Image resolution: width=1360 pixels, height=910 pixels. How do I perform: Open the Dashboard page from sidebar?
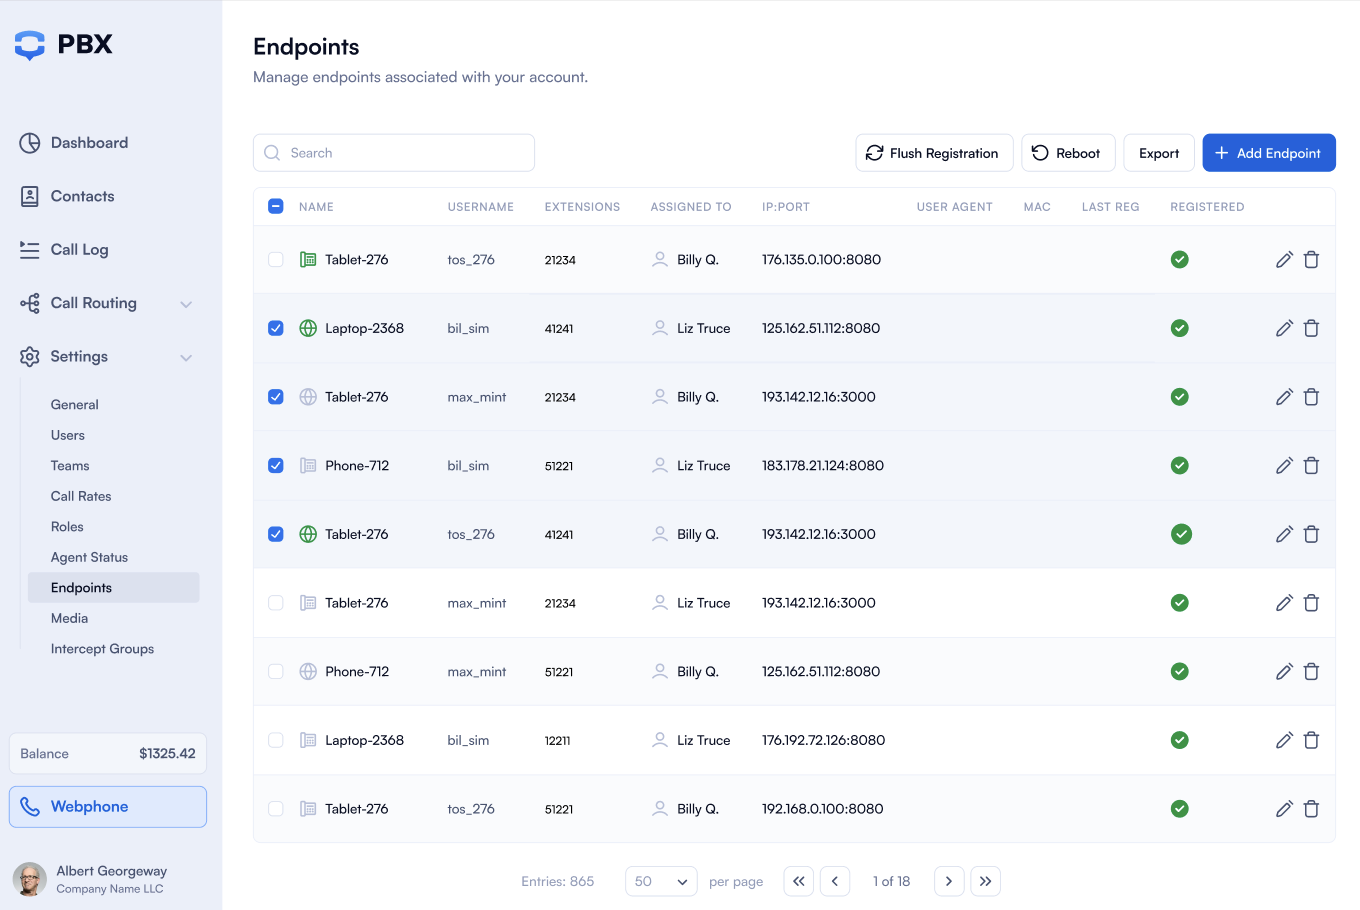pos(89,143)
